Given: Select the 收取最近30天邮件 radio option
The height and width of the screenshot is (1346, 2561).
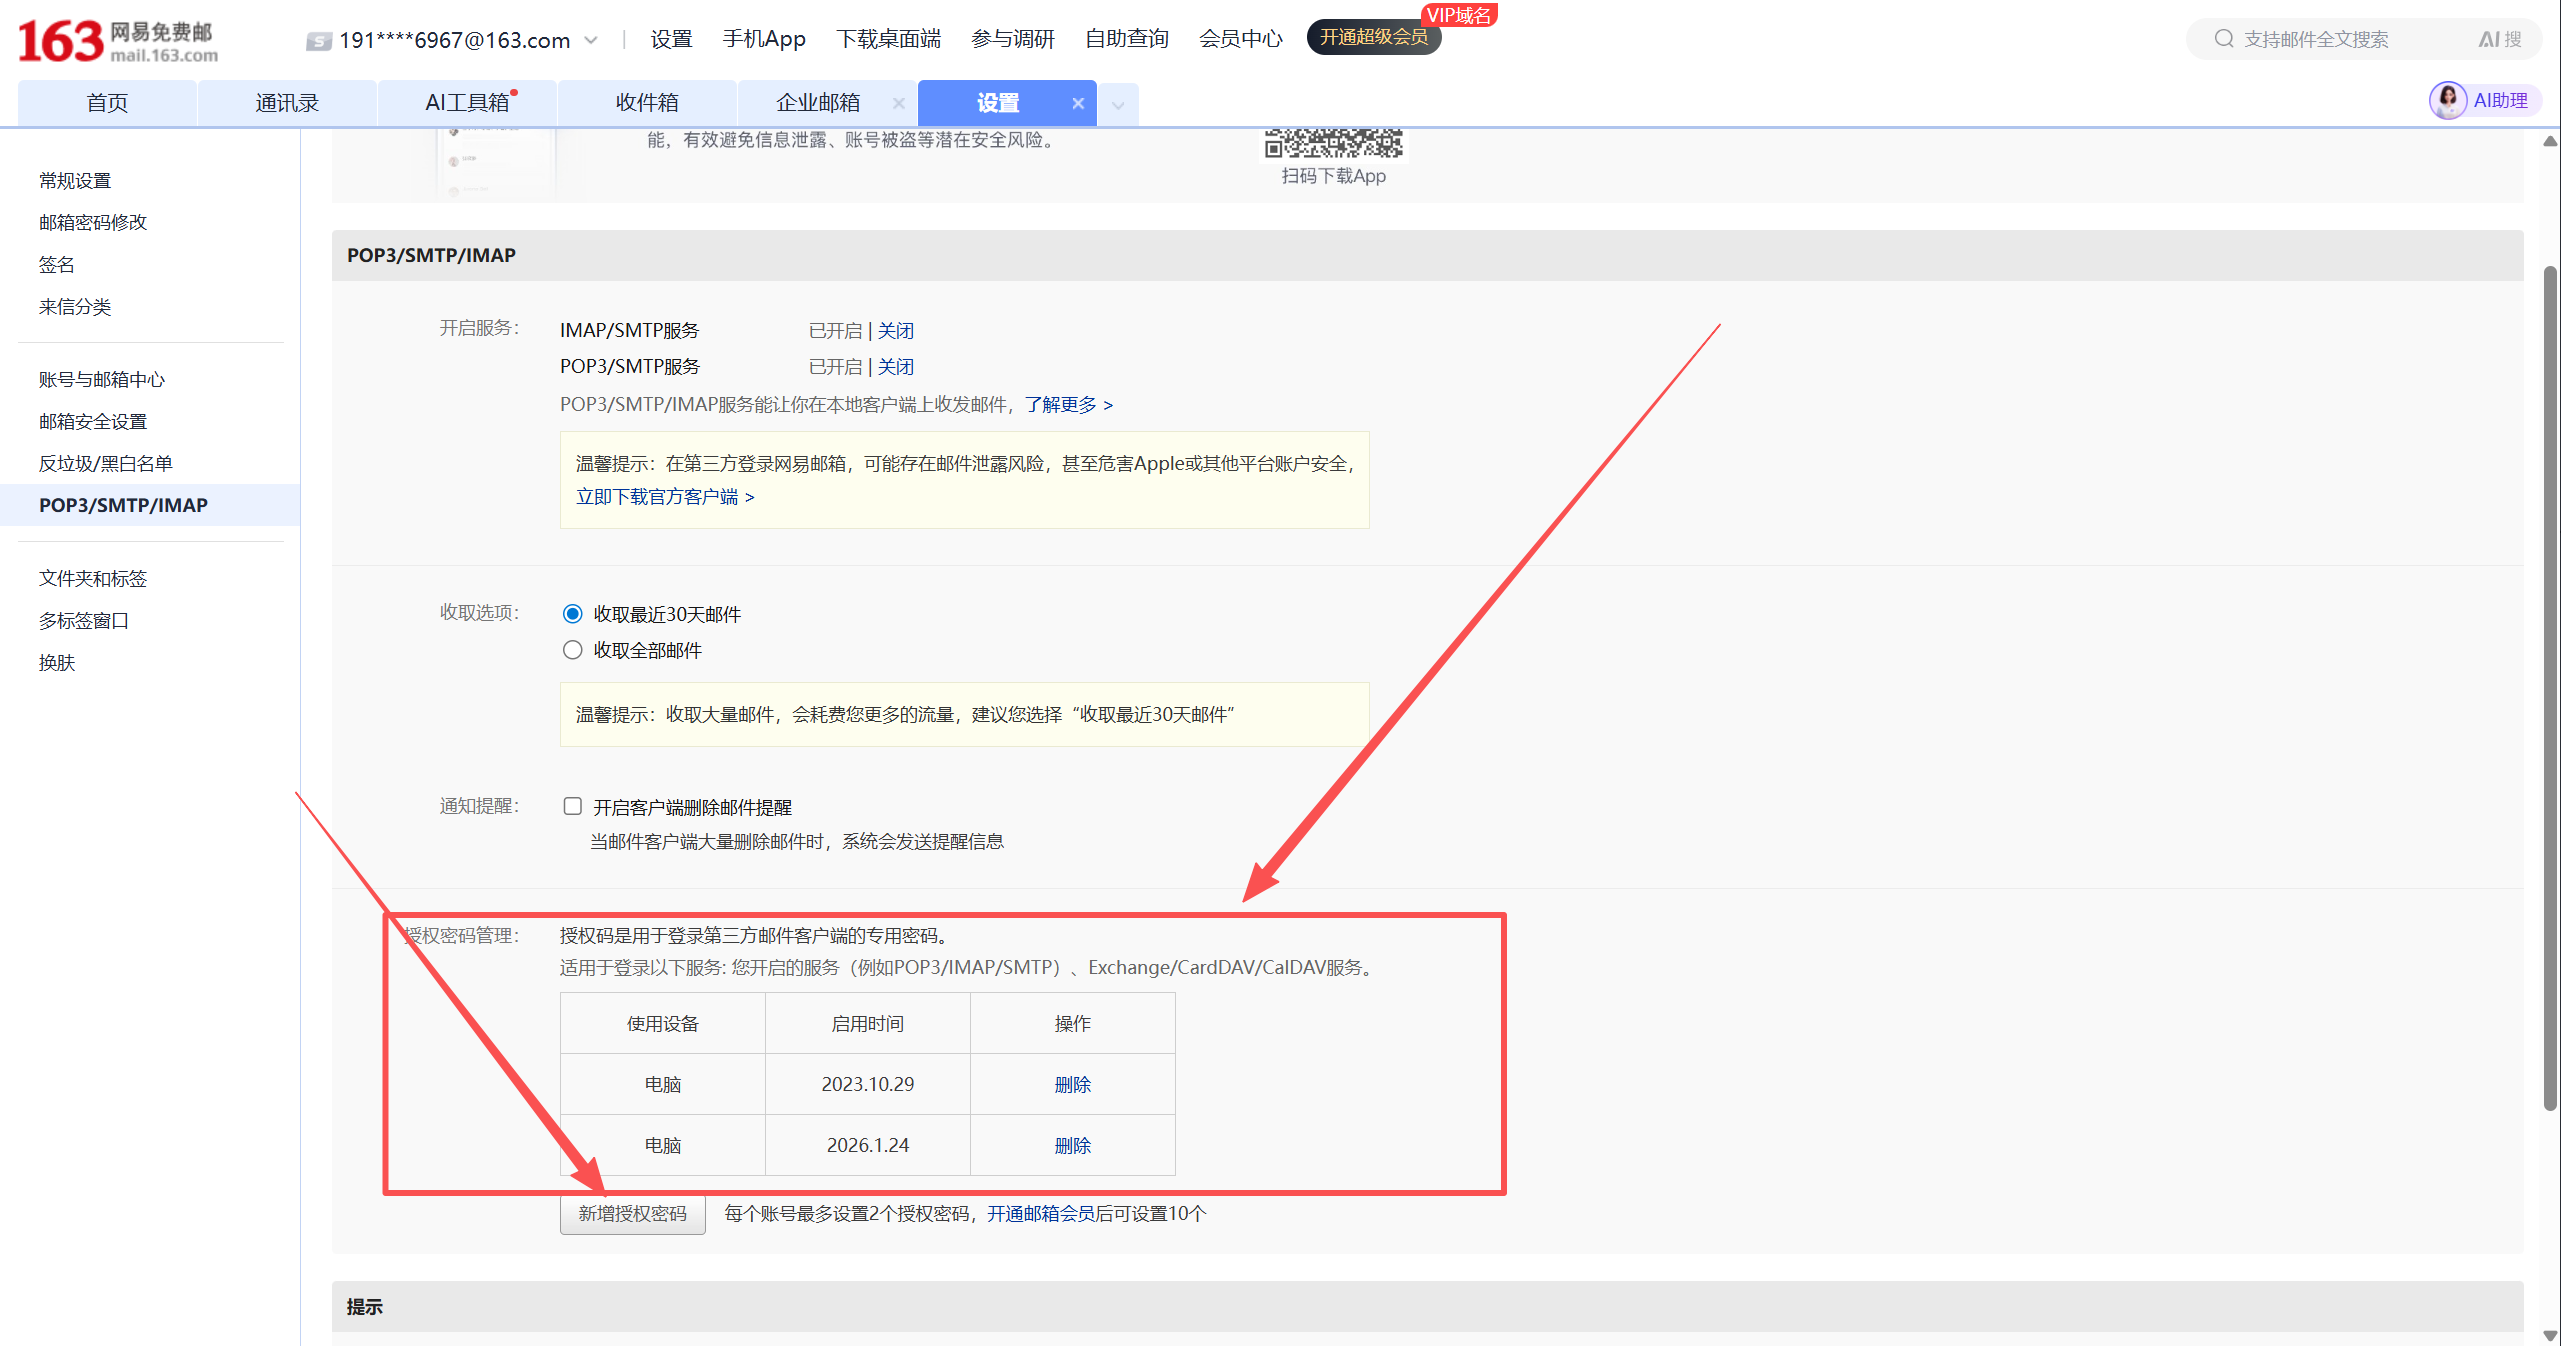Looking at the screenshot, I should [x=572, y=613].
